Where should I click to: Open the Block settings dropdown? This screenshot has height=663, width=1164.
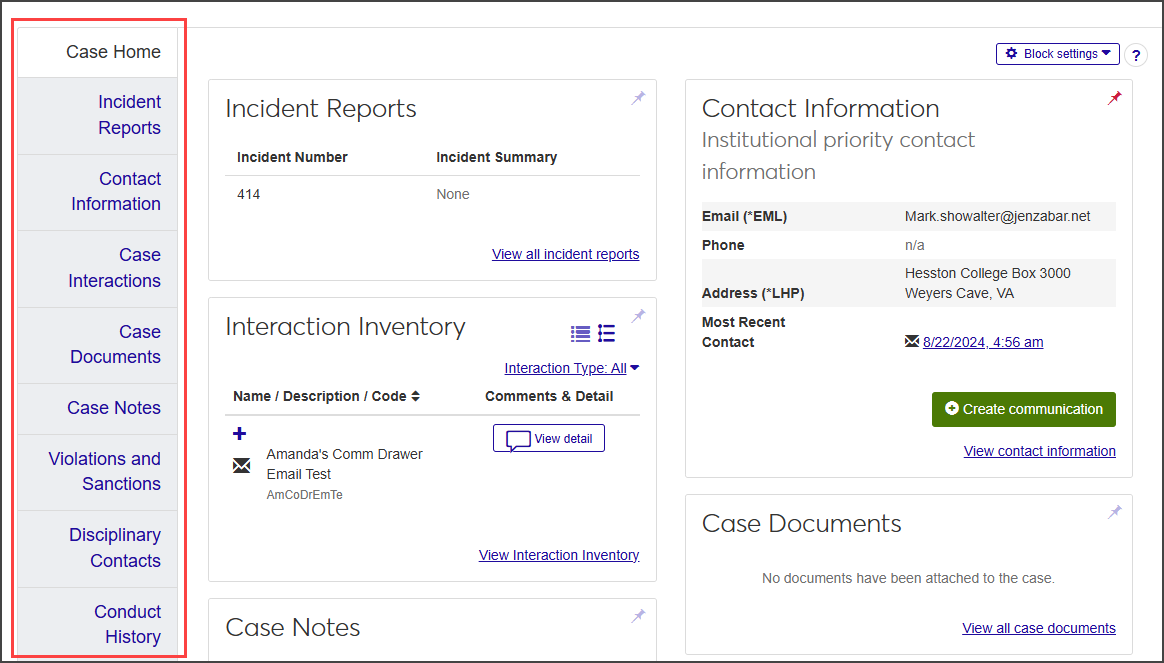pos(1057,54)
